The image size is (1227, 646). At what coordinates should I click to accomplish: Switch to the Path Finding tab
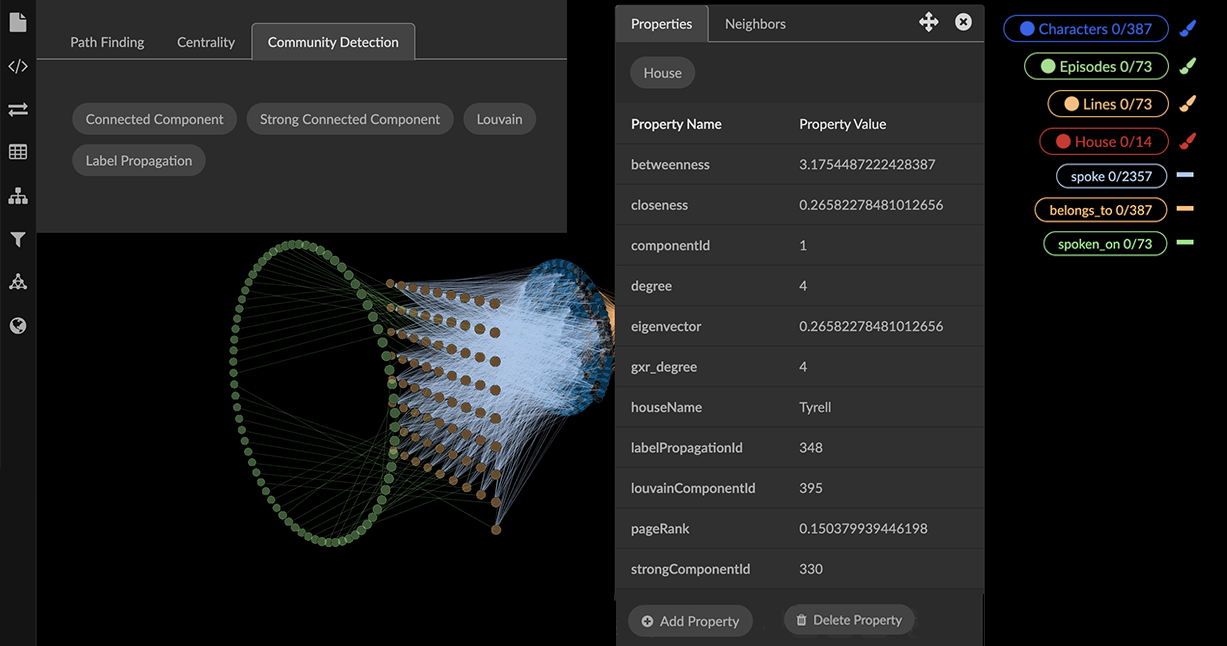coord(107,42)
